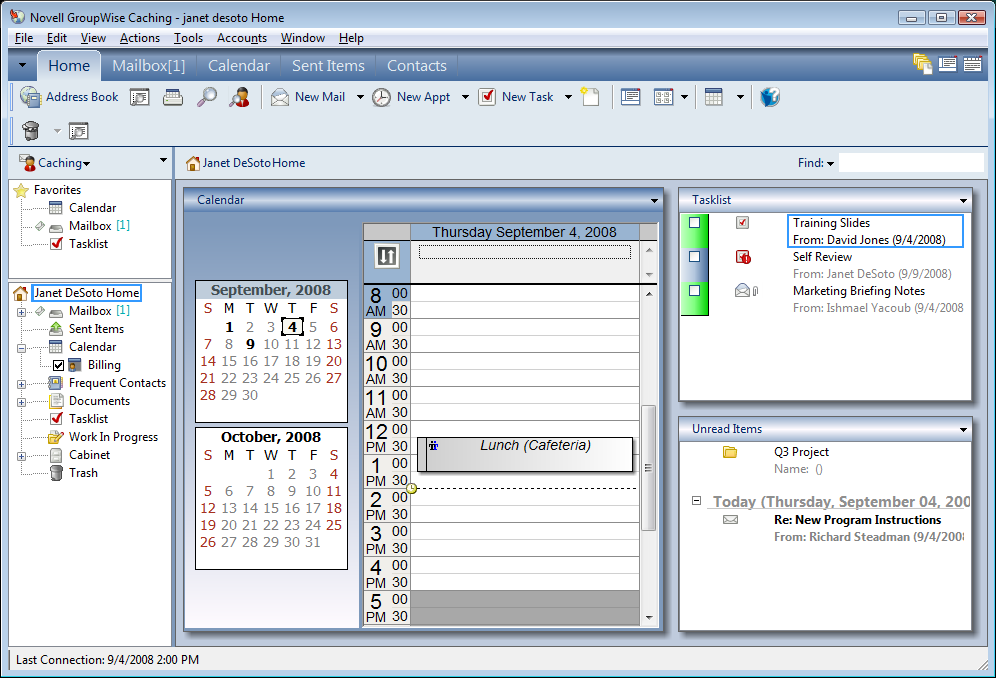Viewport: 996px width, 678px height.
Task: Open the Accounts menu
Action: pos(242,38)
